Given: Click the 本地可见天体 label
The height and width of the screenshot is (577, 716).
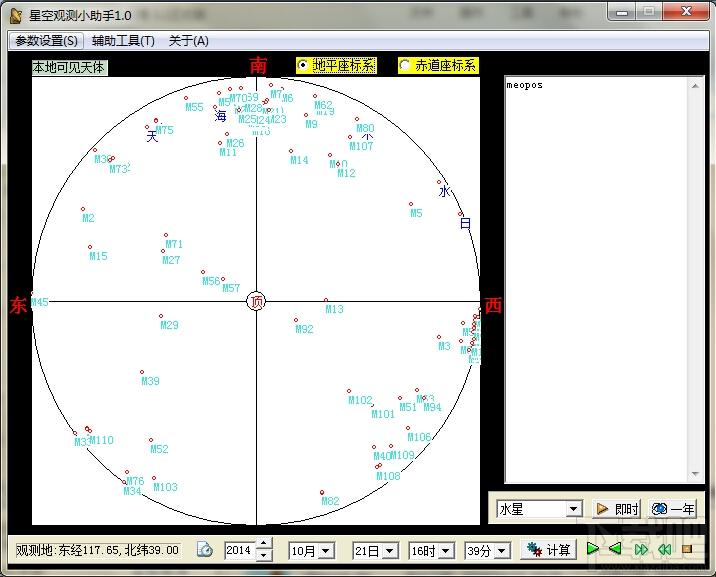Looking at the screenshot, I should click(x=69, y=68).
